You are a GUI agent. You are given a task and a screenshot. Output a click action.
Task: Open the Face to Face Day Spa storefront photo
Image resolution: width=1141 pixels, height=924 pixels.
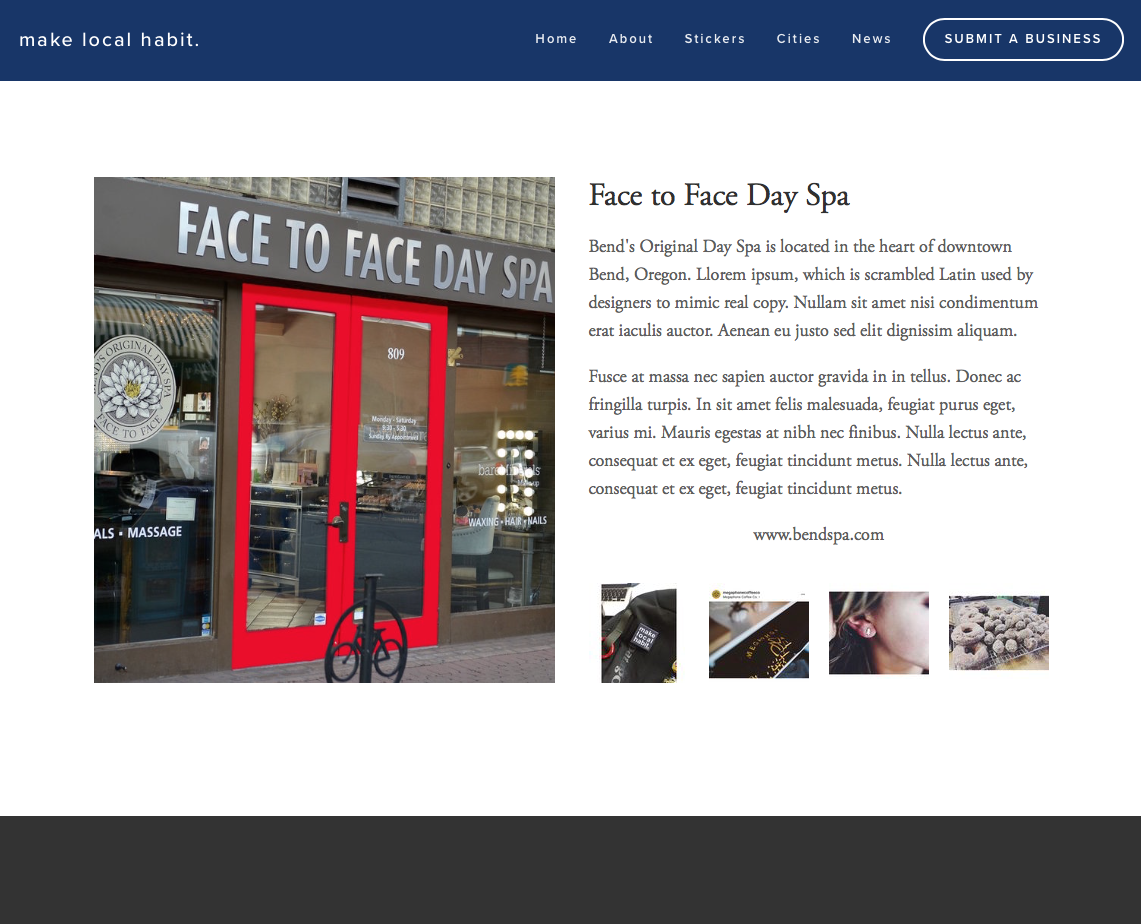tap(325, 430)
